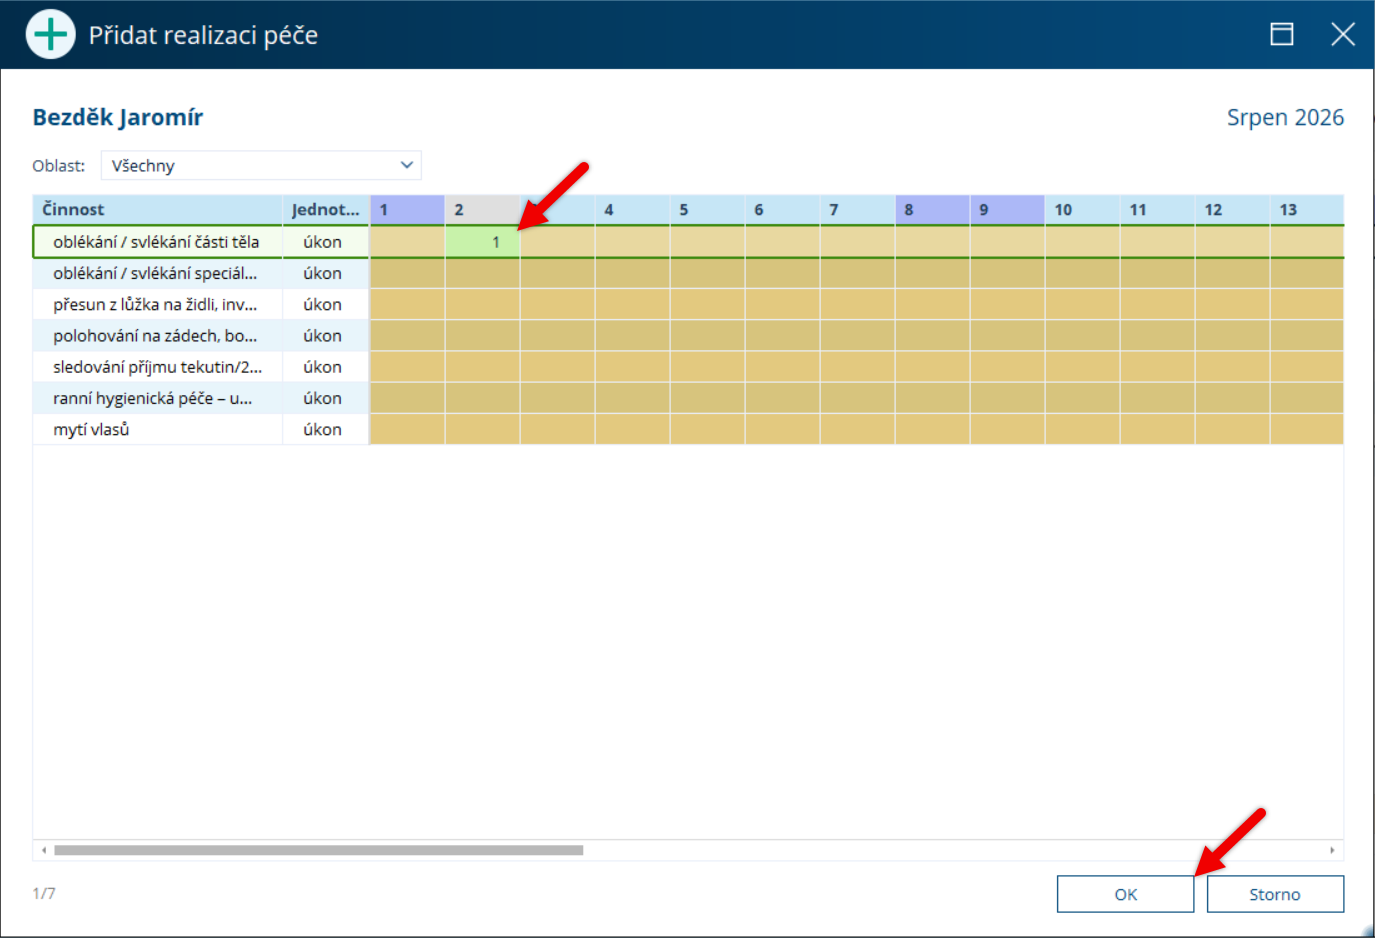Click day 7 cell for ranní hygienická péče
1375x938 pixels.
click(x=857, y=398)
